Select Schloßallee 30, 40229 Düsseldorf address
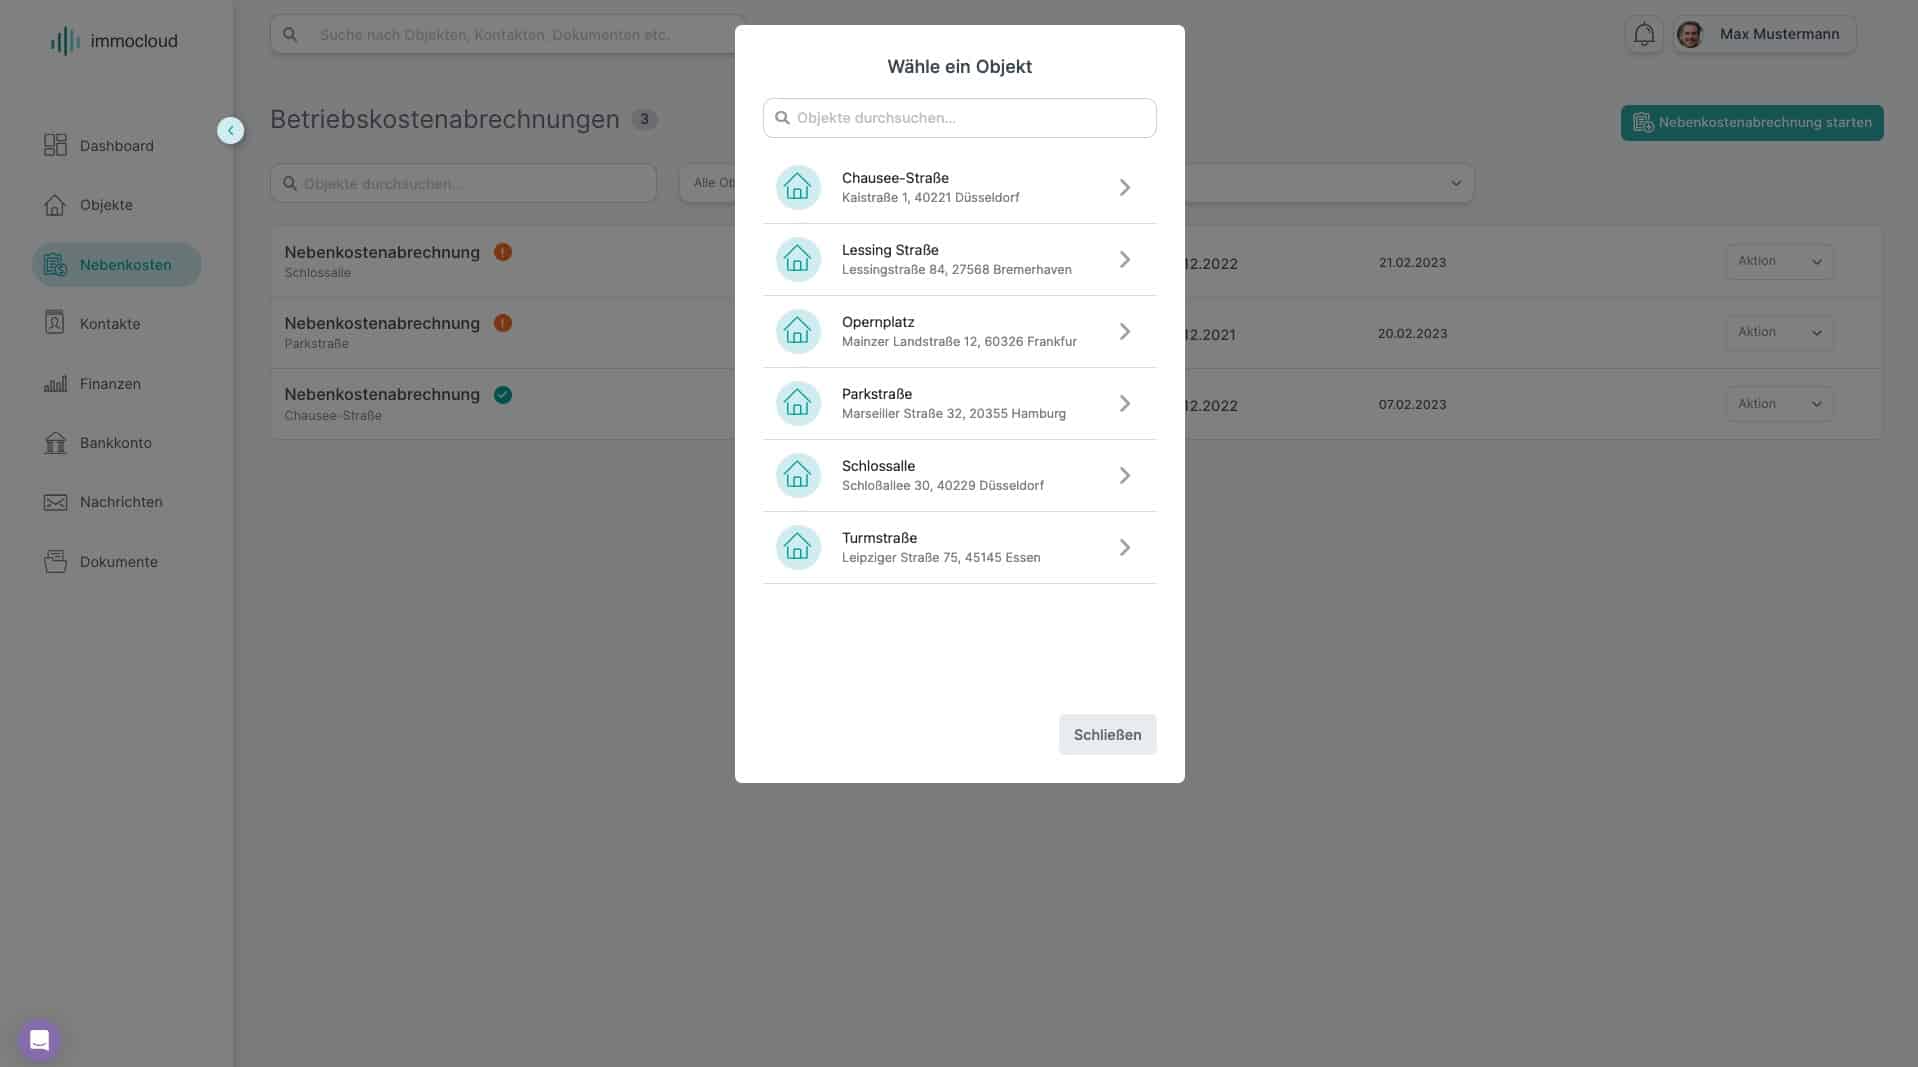Screen dimensions: 1918x1067 point(942,486)
